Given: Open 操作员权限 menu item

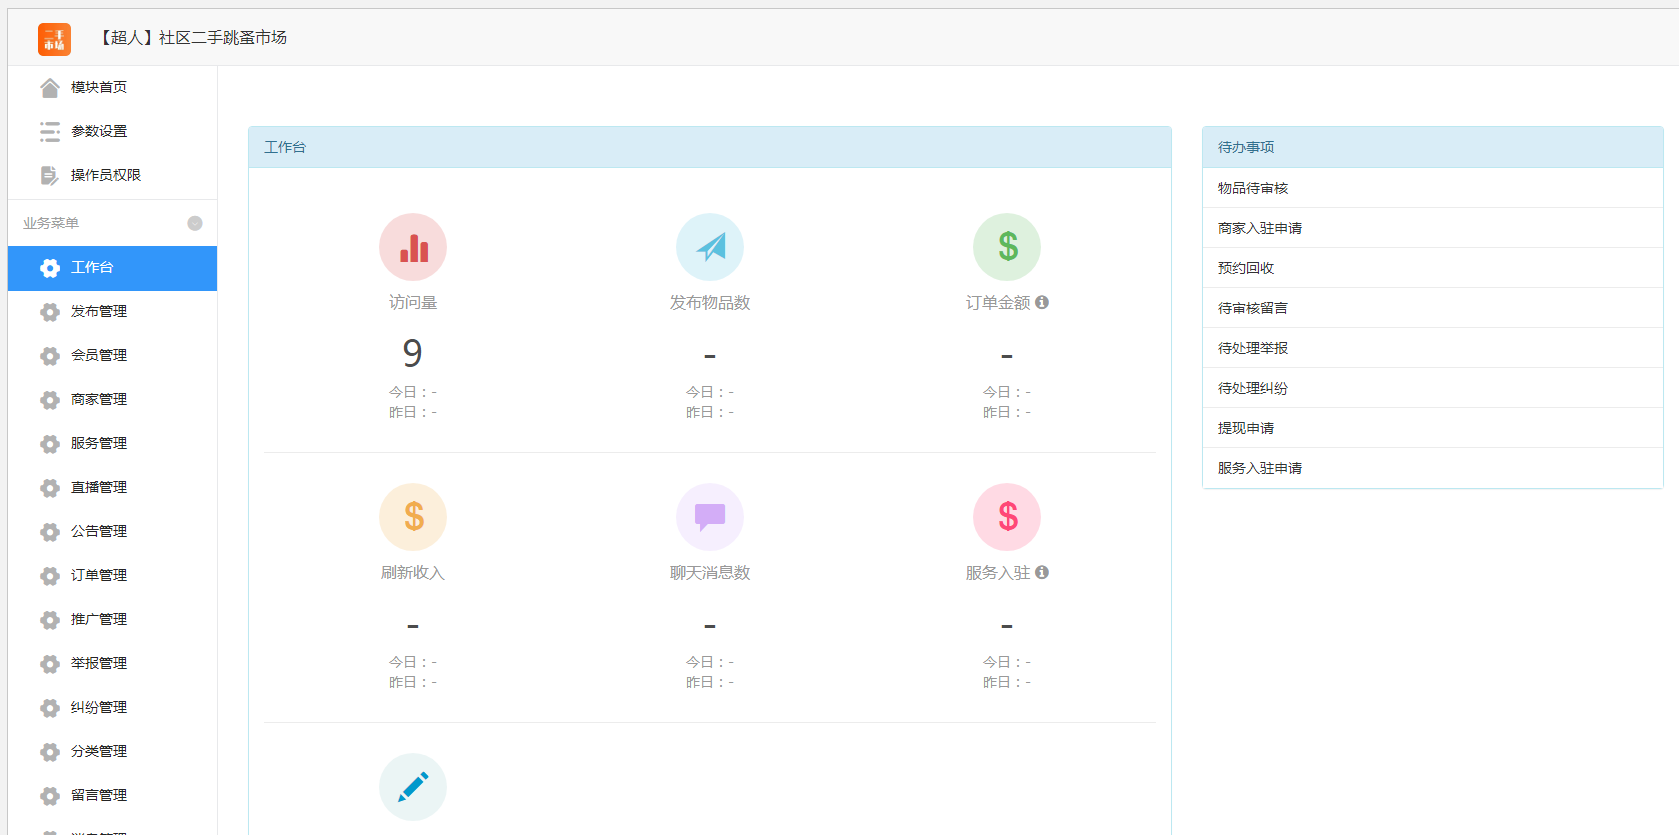Looking at the screenshot, I should click(x=112, y=176).
